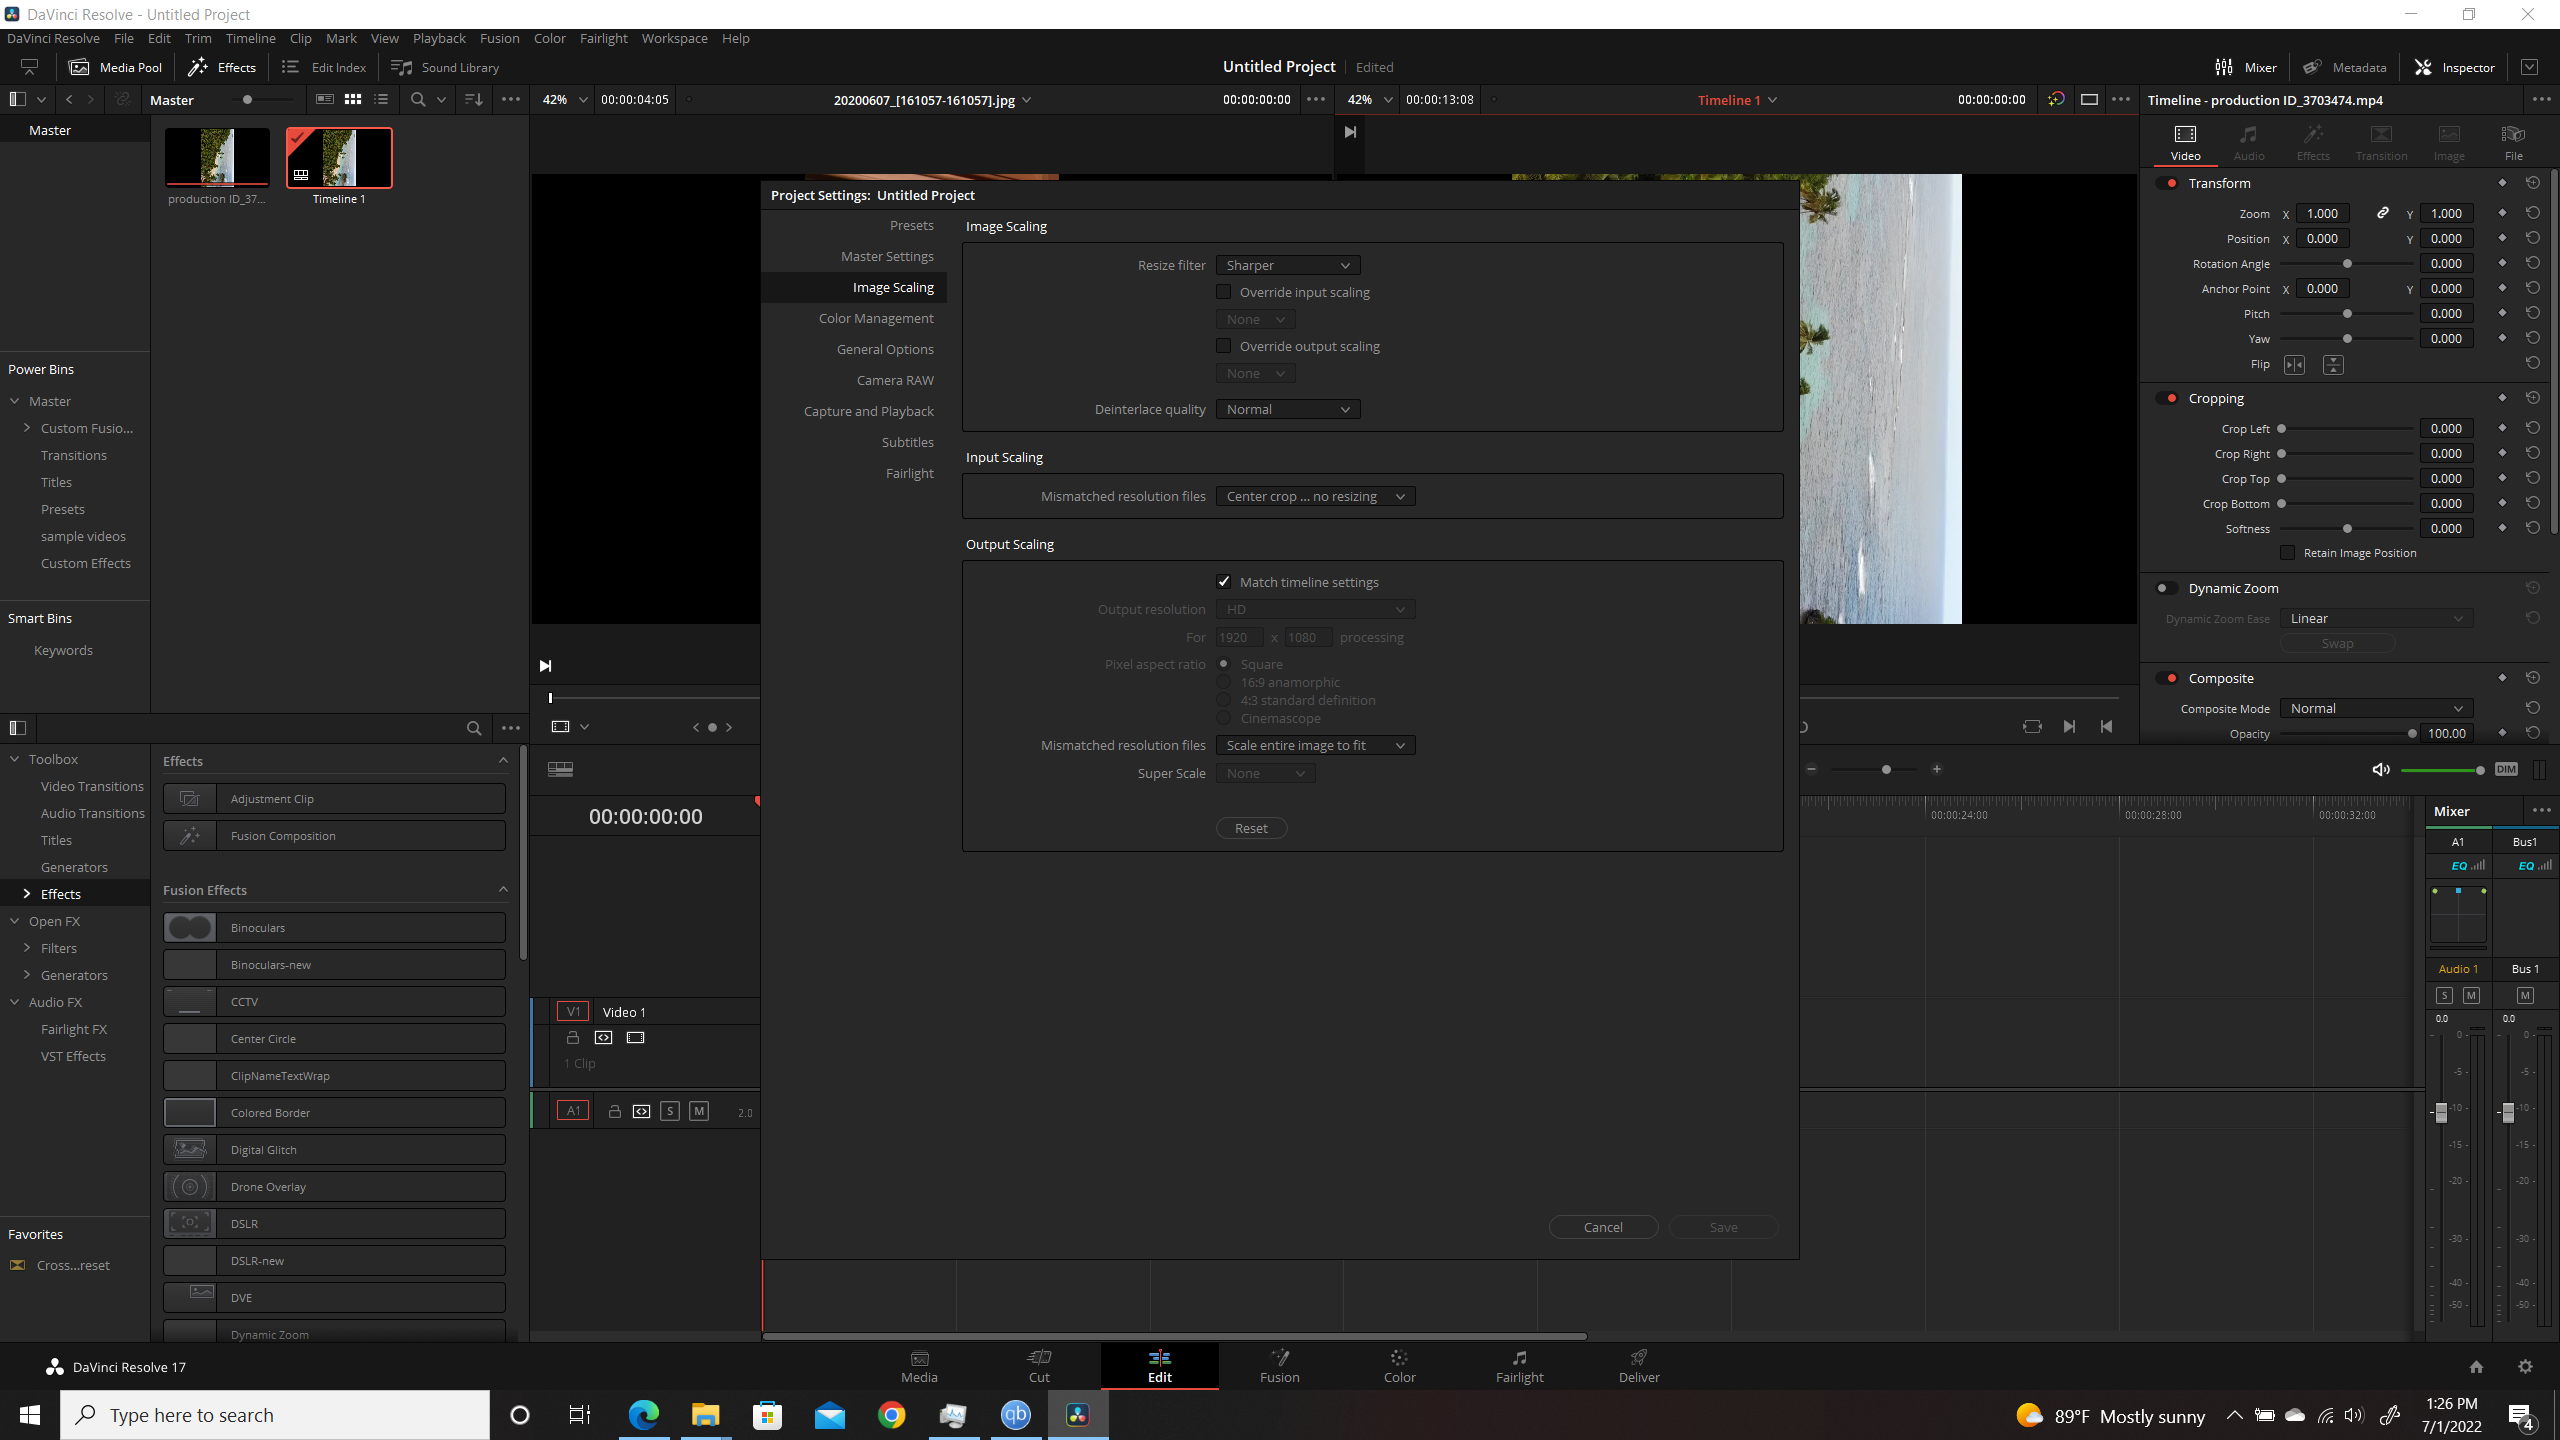
Task: Select the Binoculars fusion effect
Action: 334,928
